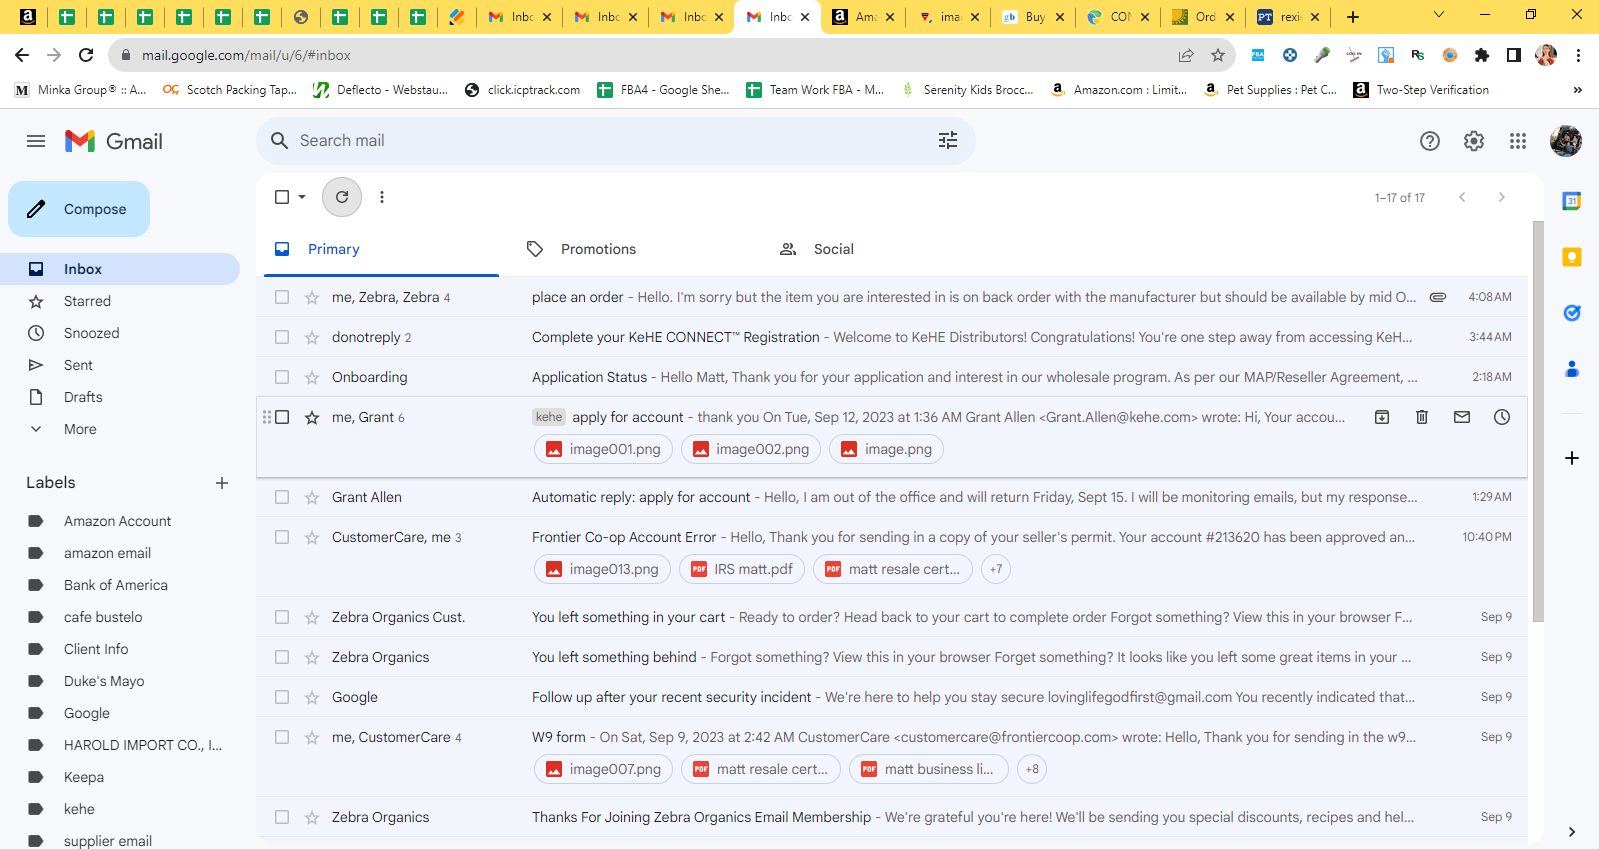The image size is (1599, 849).
Task: Open image001.png attachment
Action: coord(603,449)
